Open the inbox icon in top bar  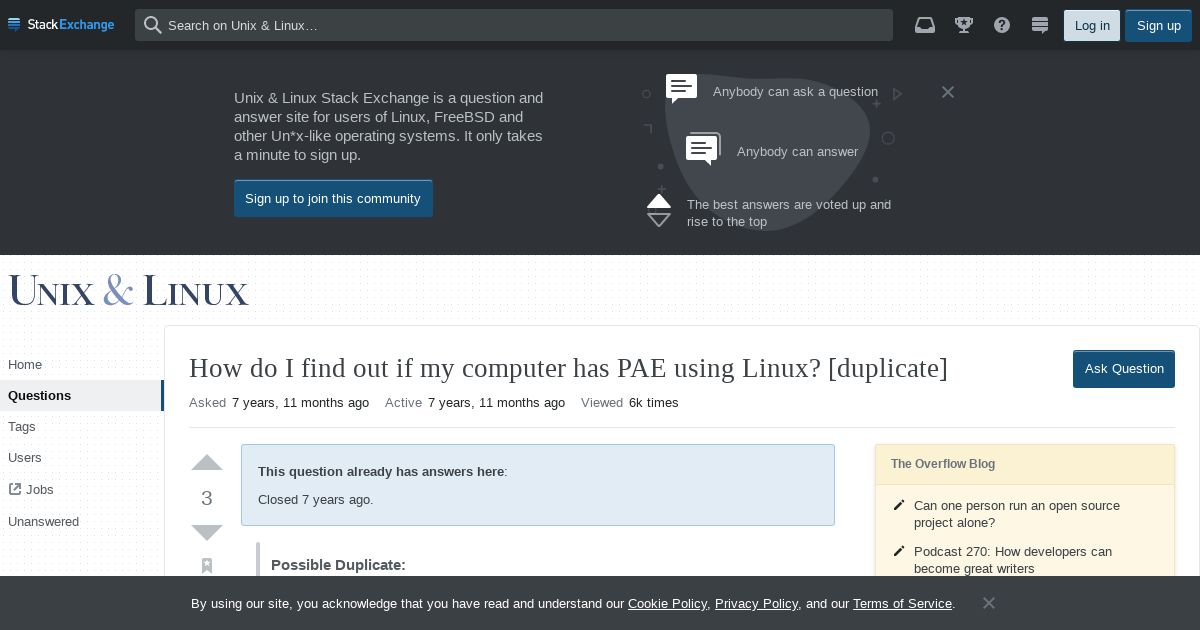coord(925,25)
